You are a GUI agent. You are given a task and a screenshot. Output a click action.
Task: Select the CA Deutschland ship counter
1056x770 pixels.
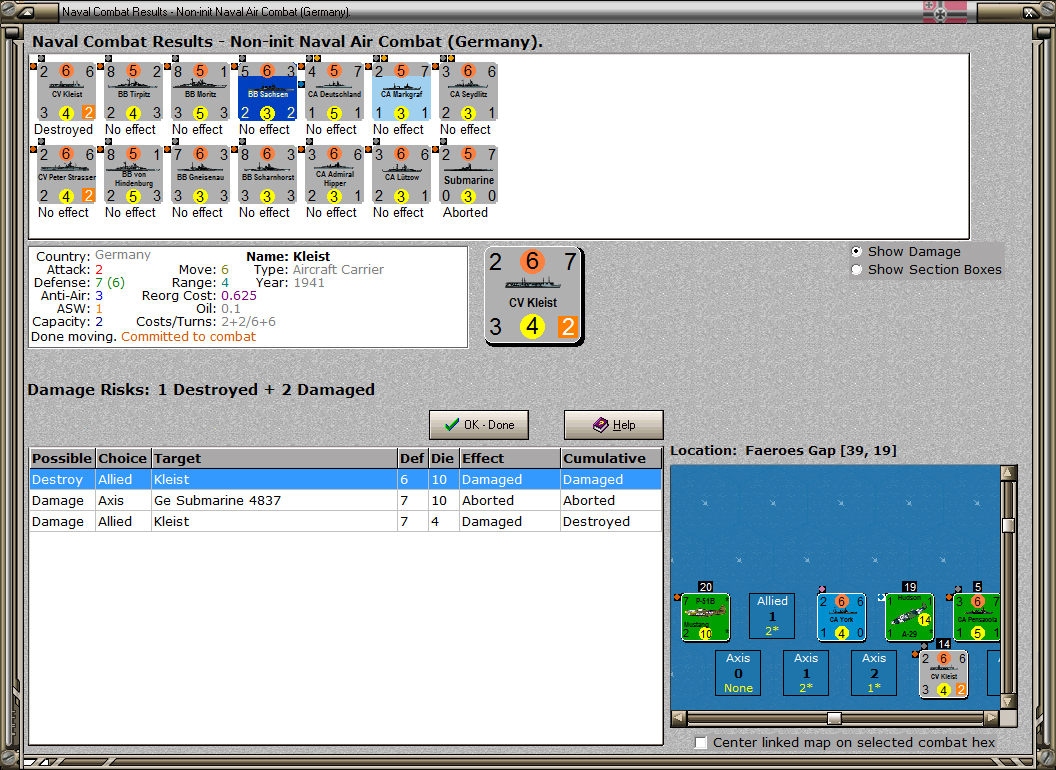pyautogui.click(x=334, y=92)
